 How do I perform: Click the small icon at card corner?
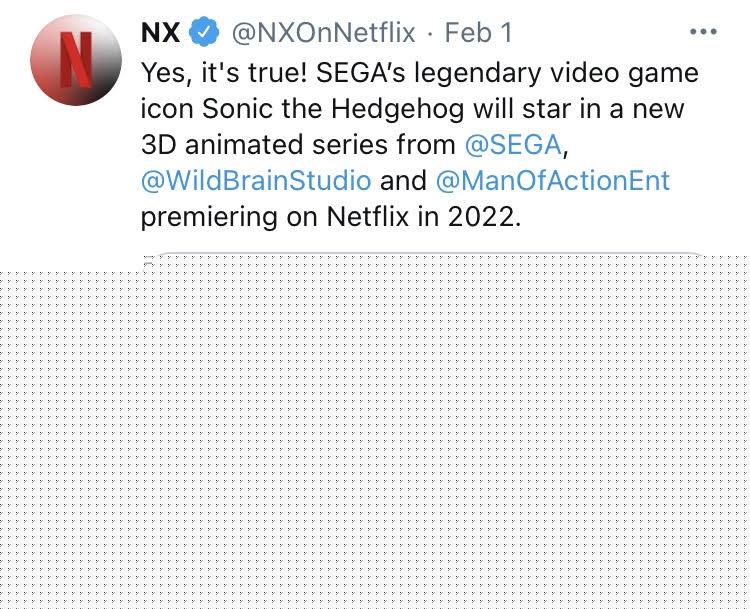pyautogui.click(x=148, y=262)
